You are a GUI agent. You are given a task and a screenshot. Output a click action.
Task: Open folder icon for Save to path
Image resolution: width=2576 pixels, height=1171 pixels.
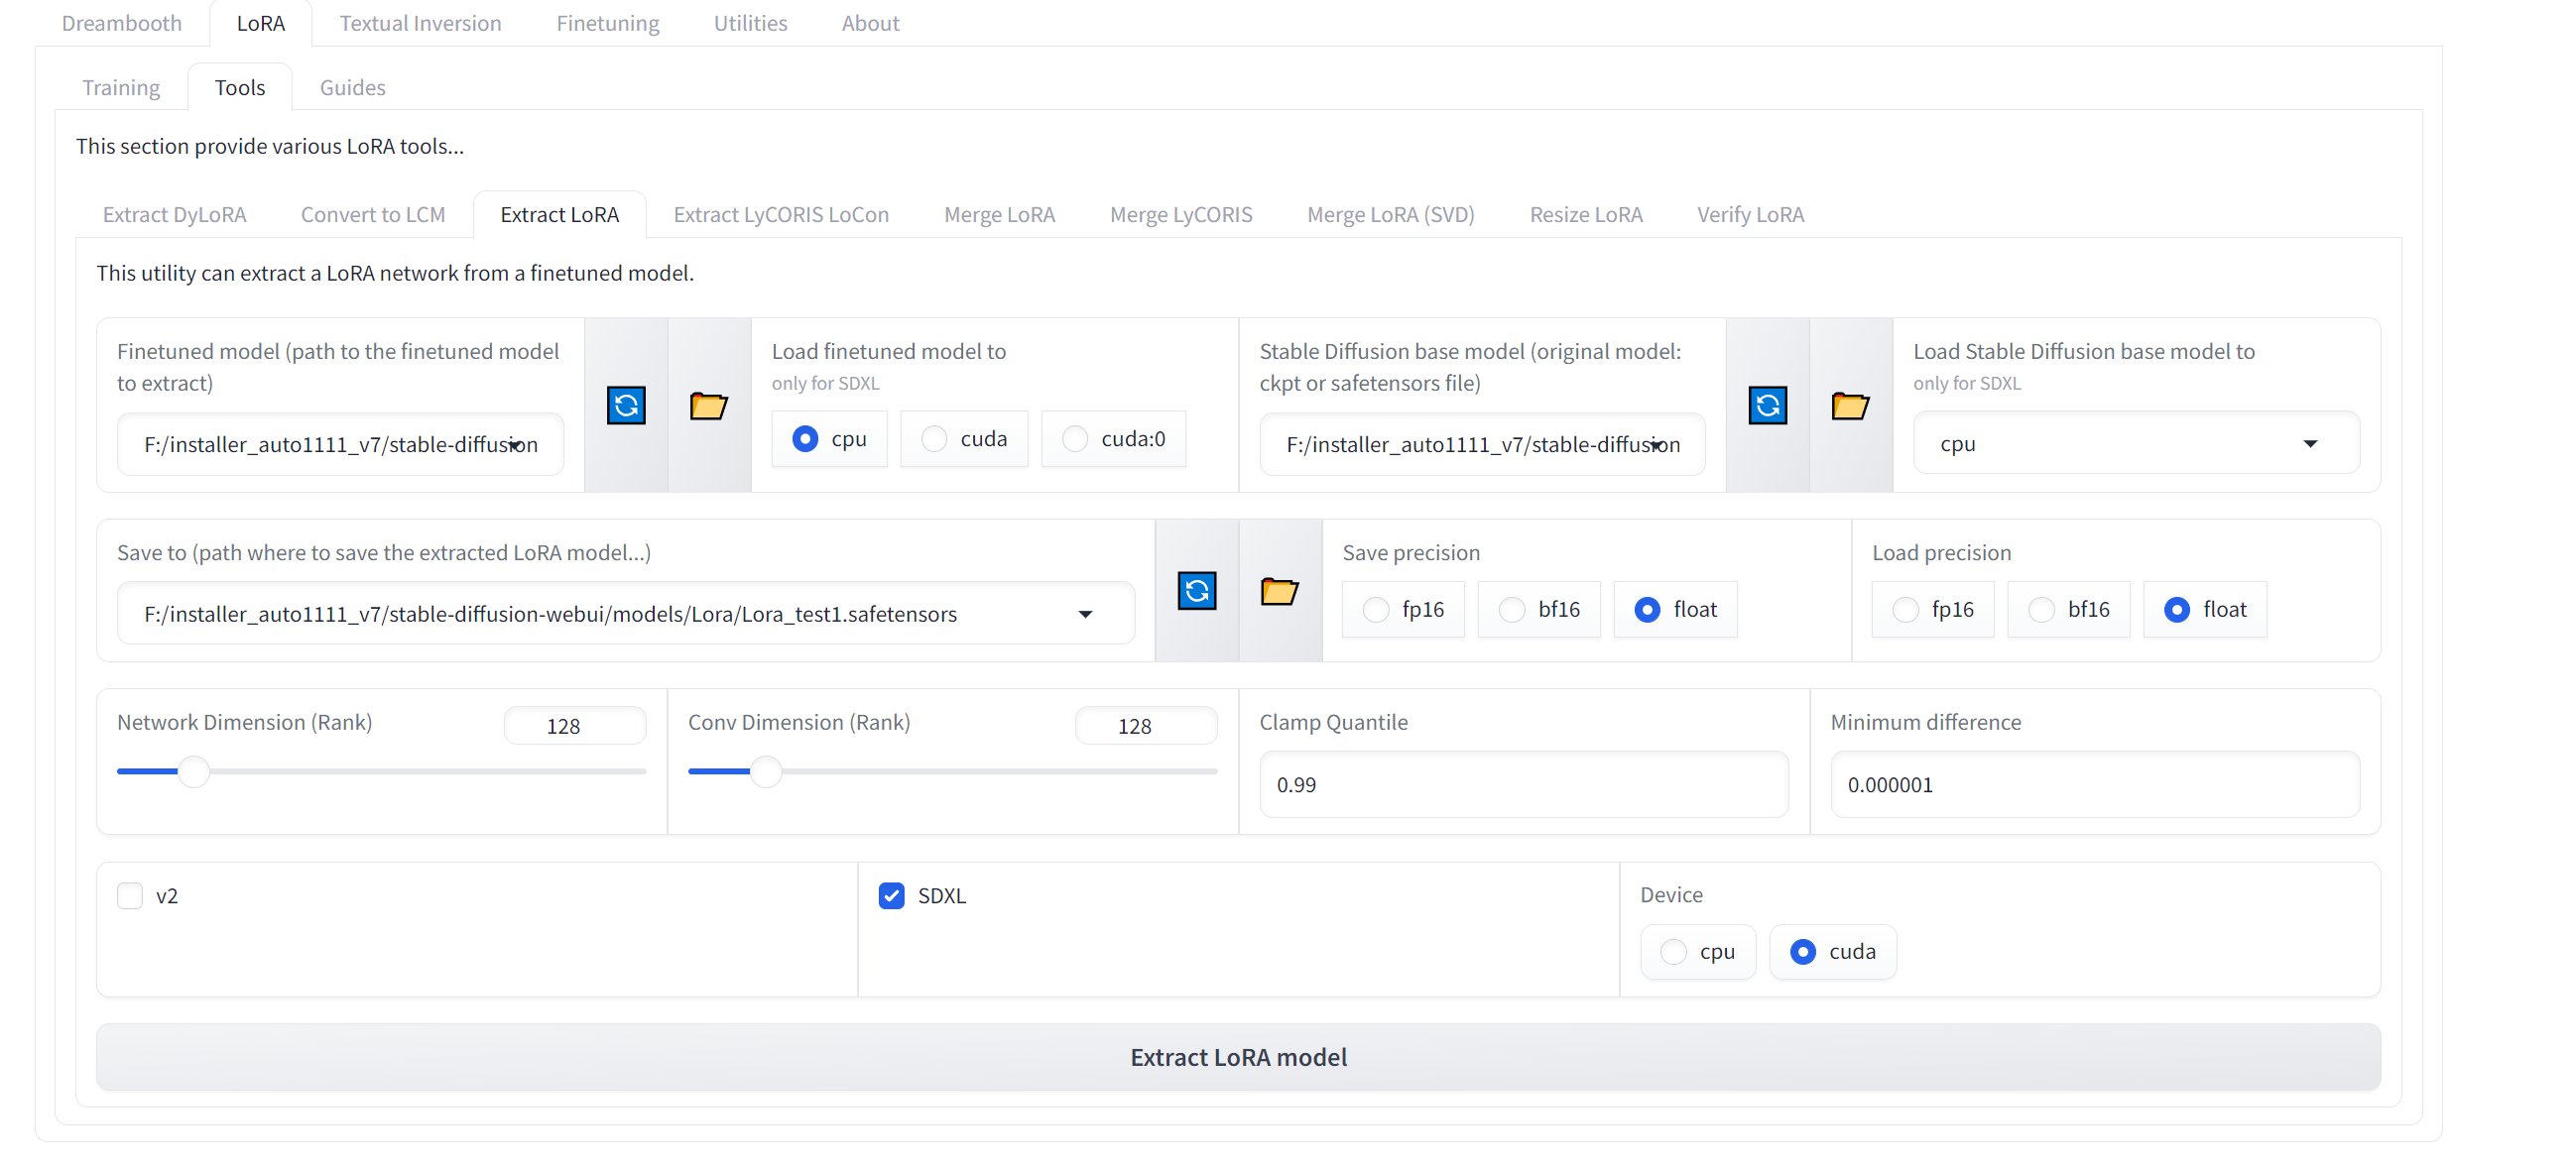click(x=1279, y=590)
